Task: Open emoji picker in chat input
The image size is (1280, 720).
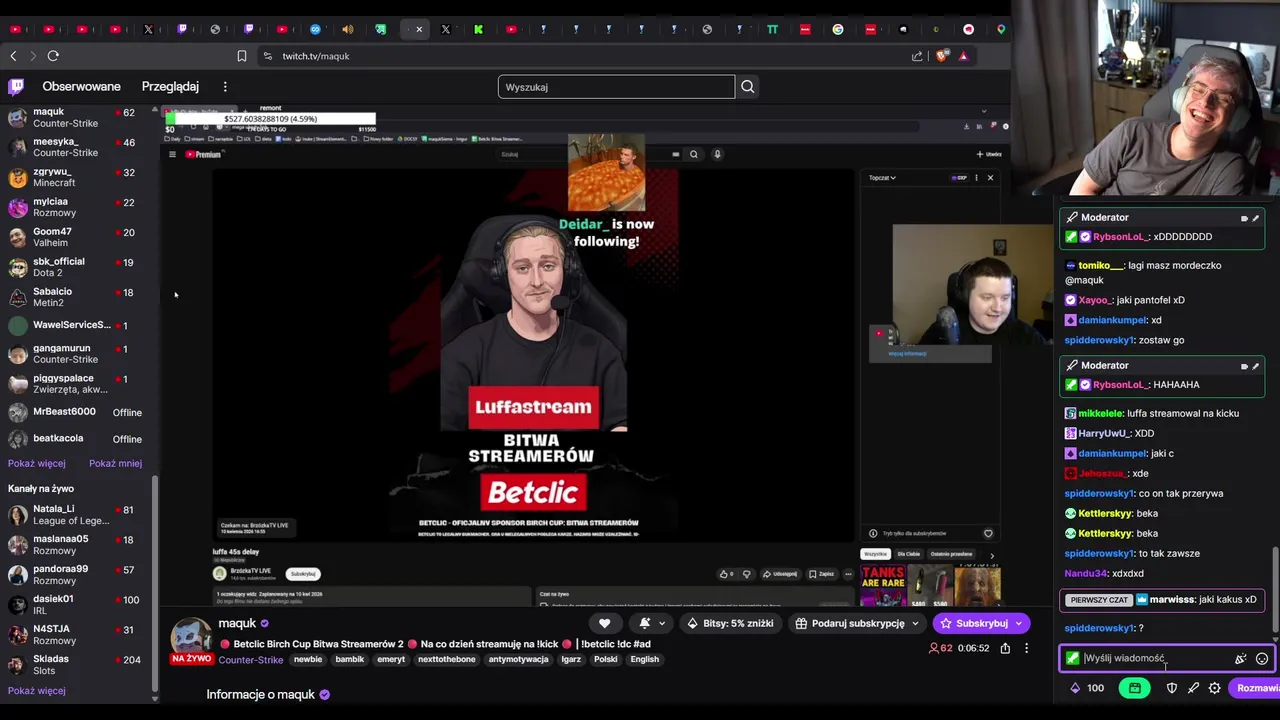Action: 1262,659
